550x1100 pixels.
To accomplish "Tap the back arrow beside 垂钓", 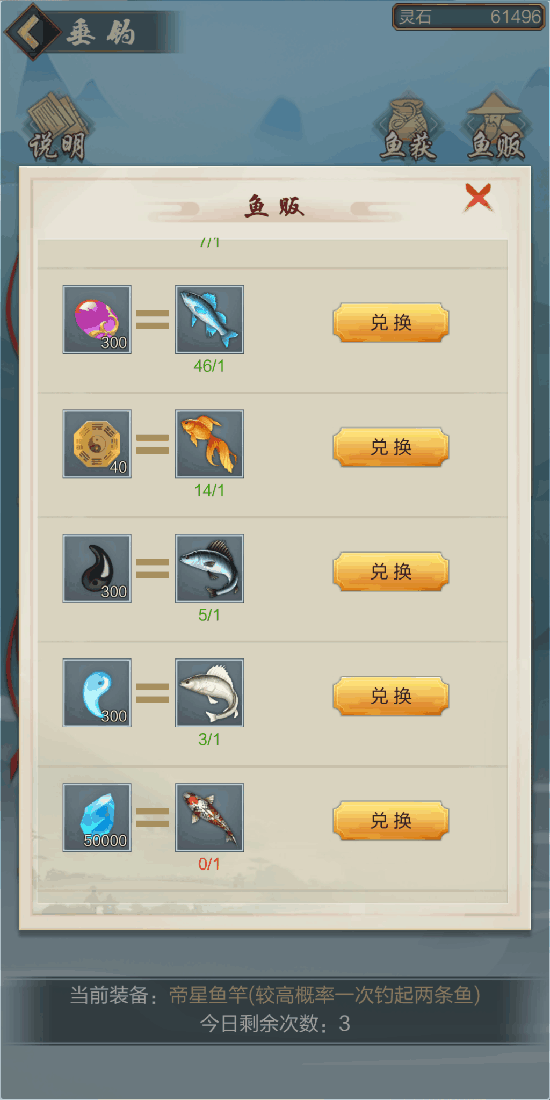I will point(29,31).
